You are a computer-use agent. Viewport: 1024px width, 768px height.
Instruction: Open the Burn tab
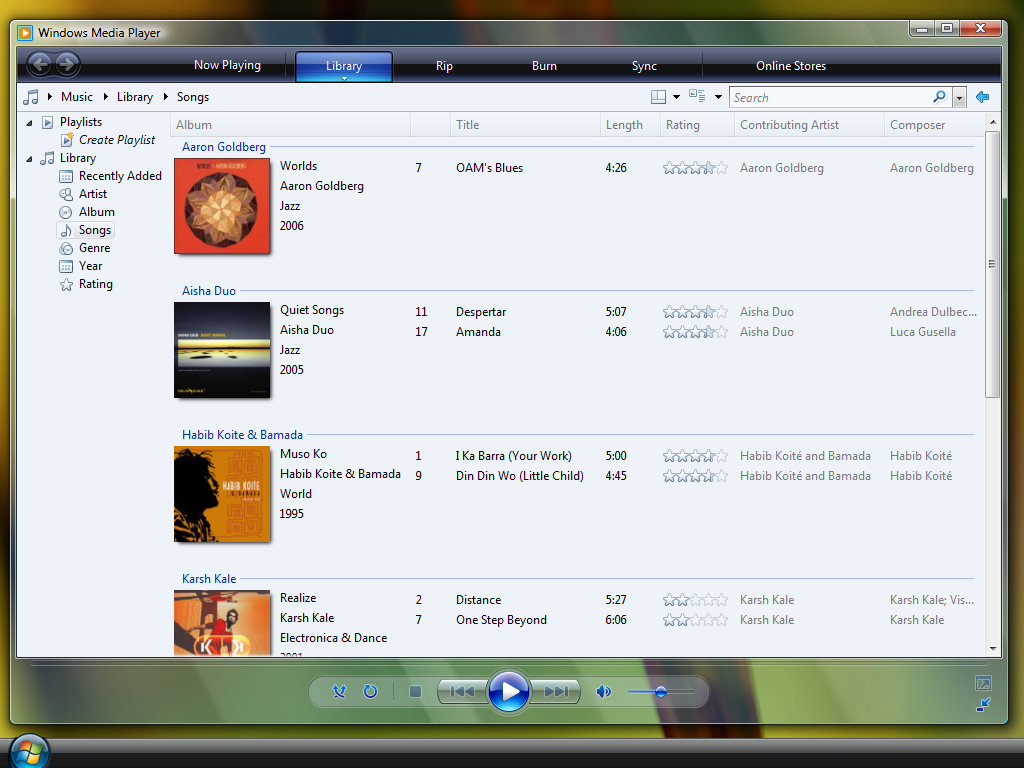pos(544,66)
